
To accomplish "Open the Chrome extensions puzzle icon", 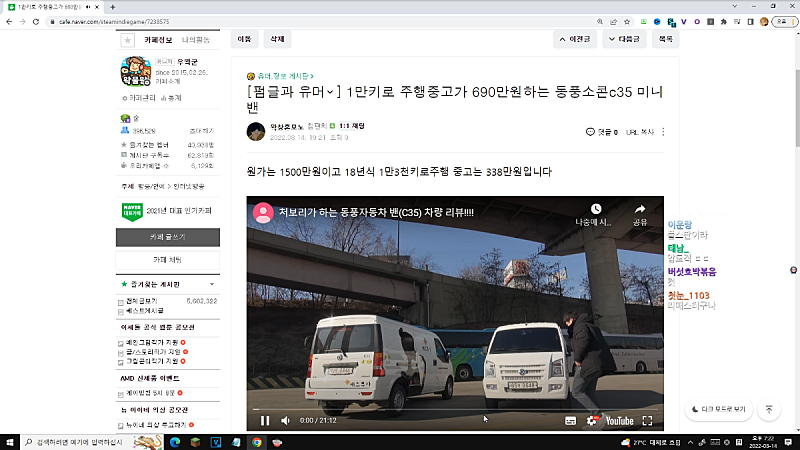I will 723,22.
